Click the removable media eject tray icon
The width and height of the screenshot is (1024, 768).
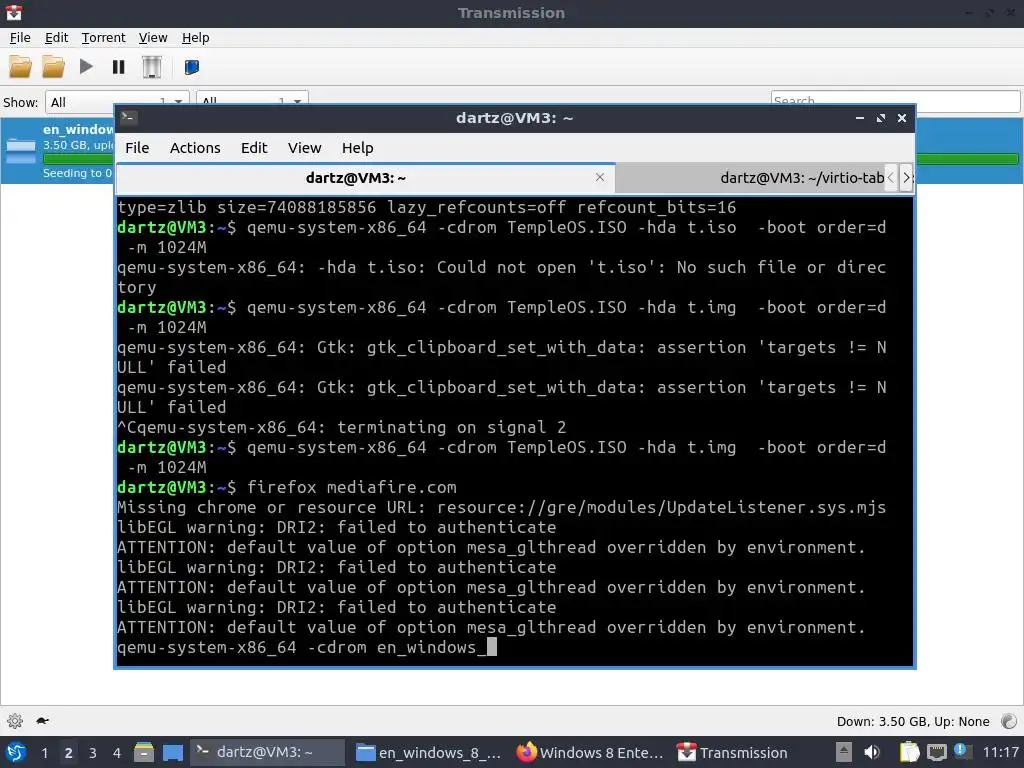click(x=844, y=753)
